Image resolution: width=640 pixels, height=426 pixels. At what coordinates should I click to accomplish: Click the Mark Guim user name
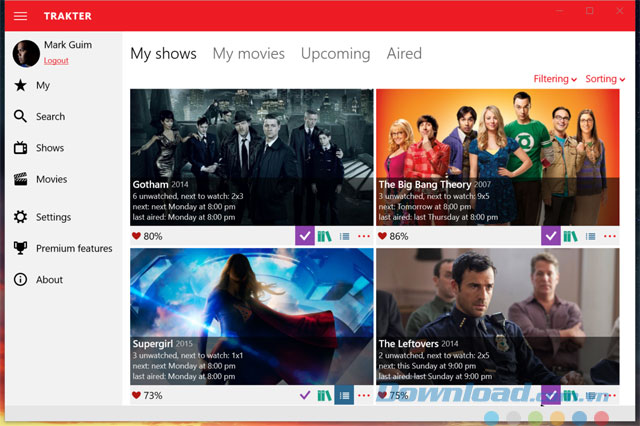[68, 44]
